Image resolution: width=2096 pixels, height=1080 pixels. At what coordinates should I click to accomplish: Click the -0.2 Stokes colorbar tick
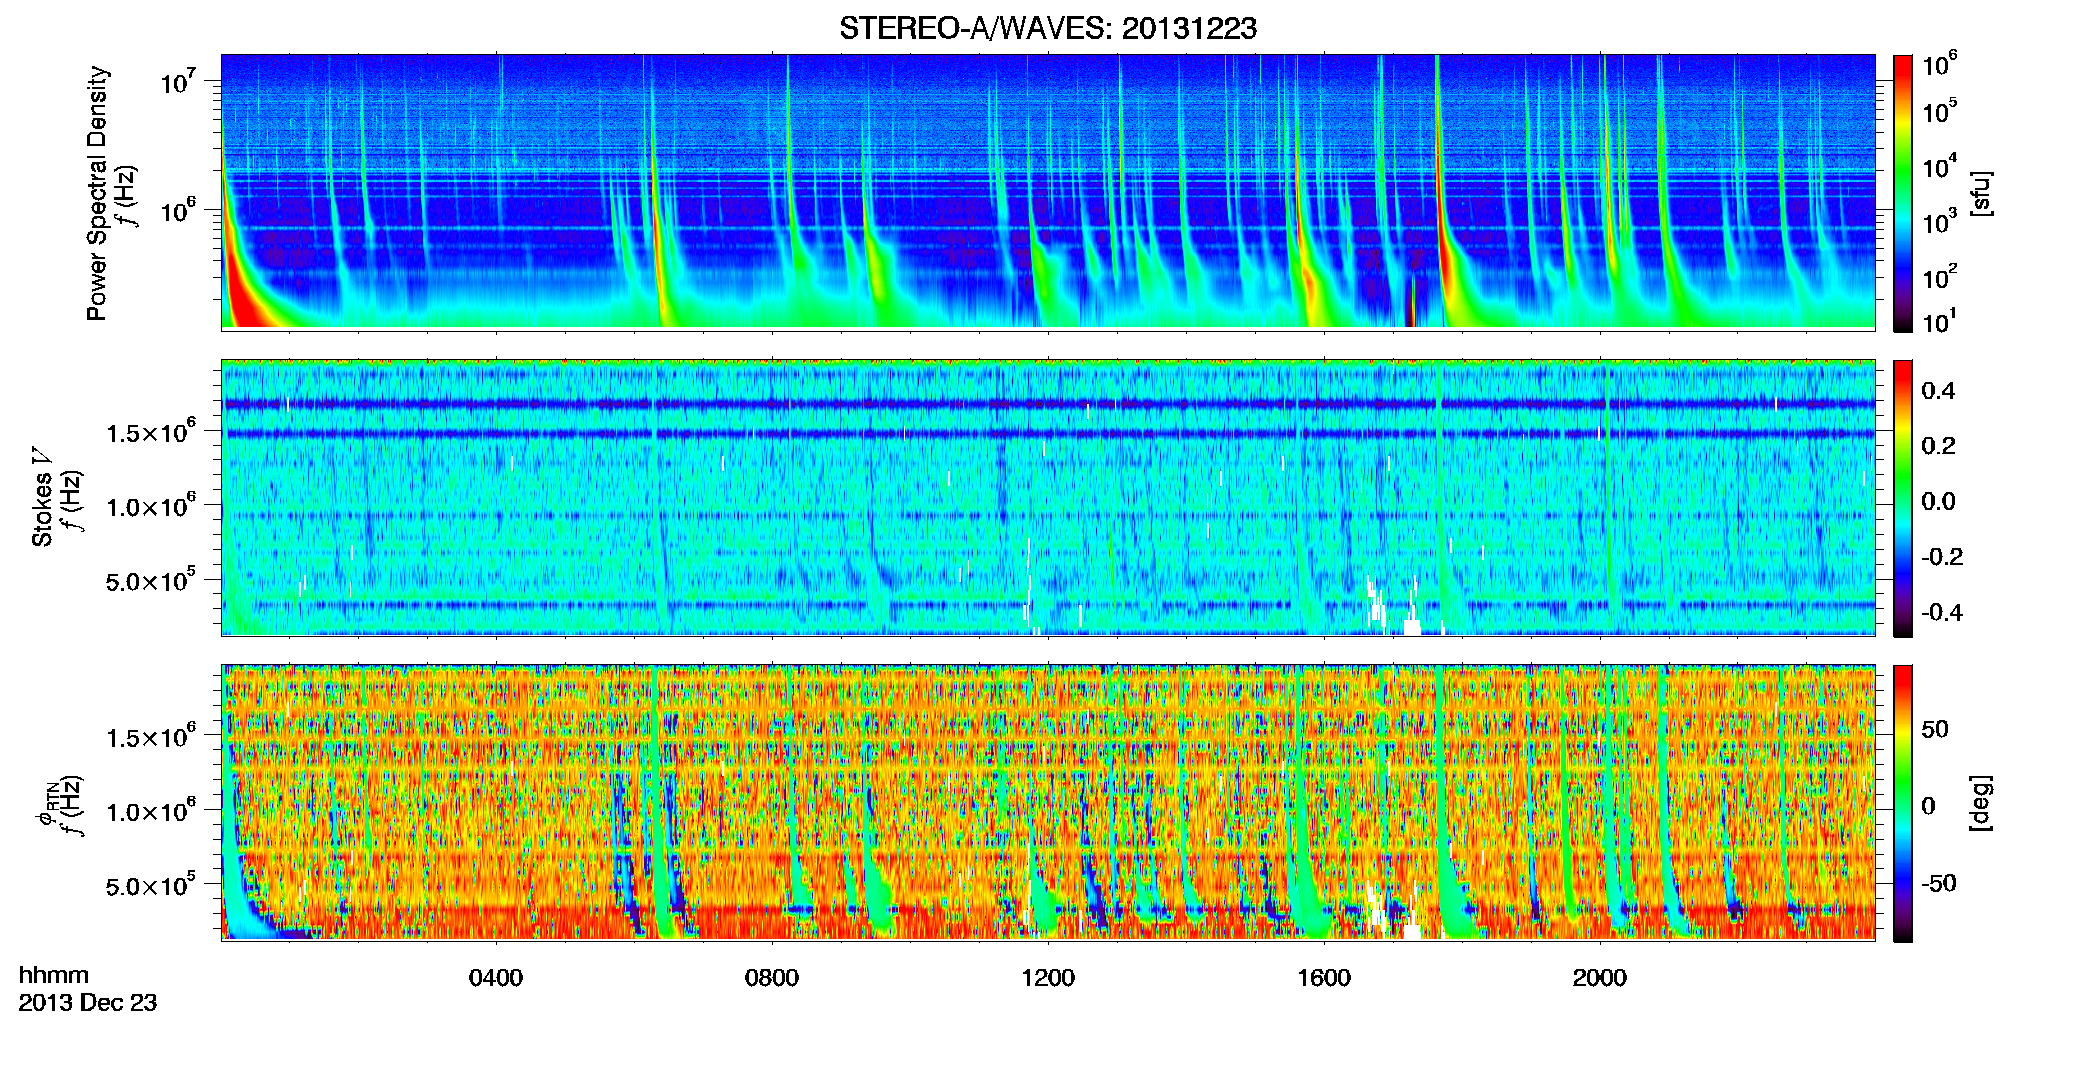pyautogui.click(x=1942, y=557)
